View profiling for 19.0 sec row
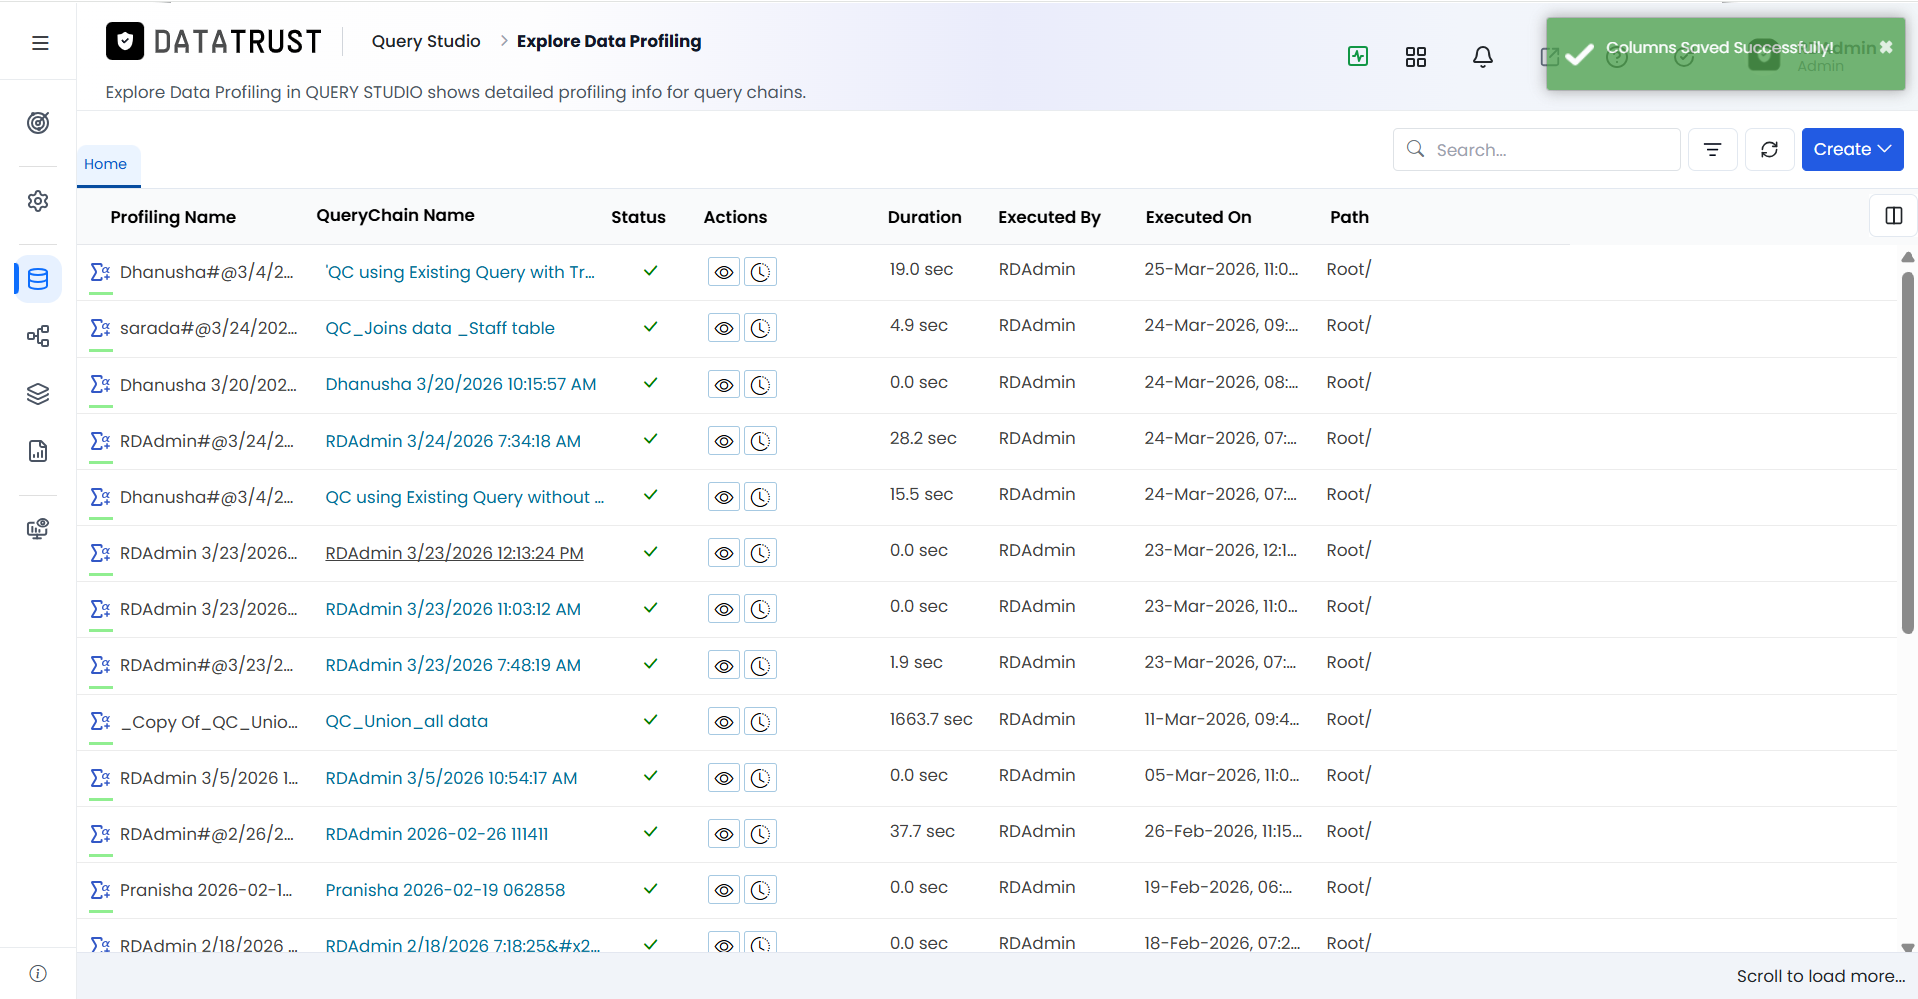 [724, 272]
